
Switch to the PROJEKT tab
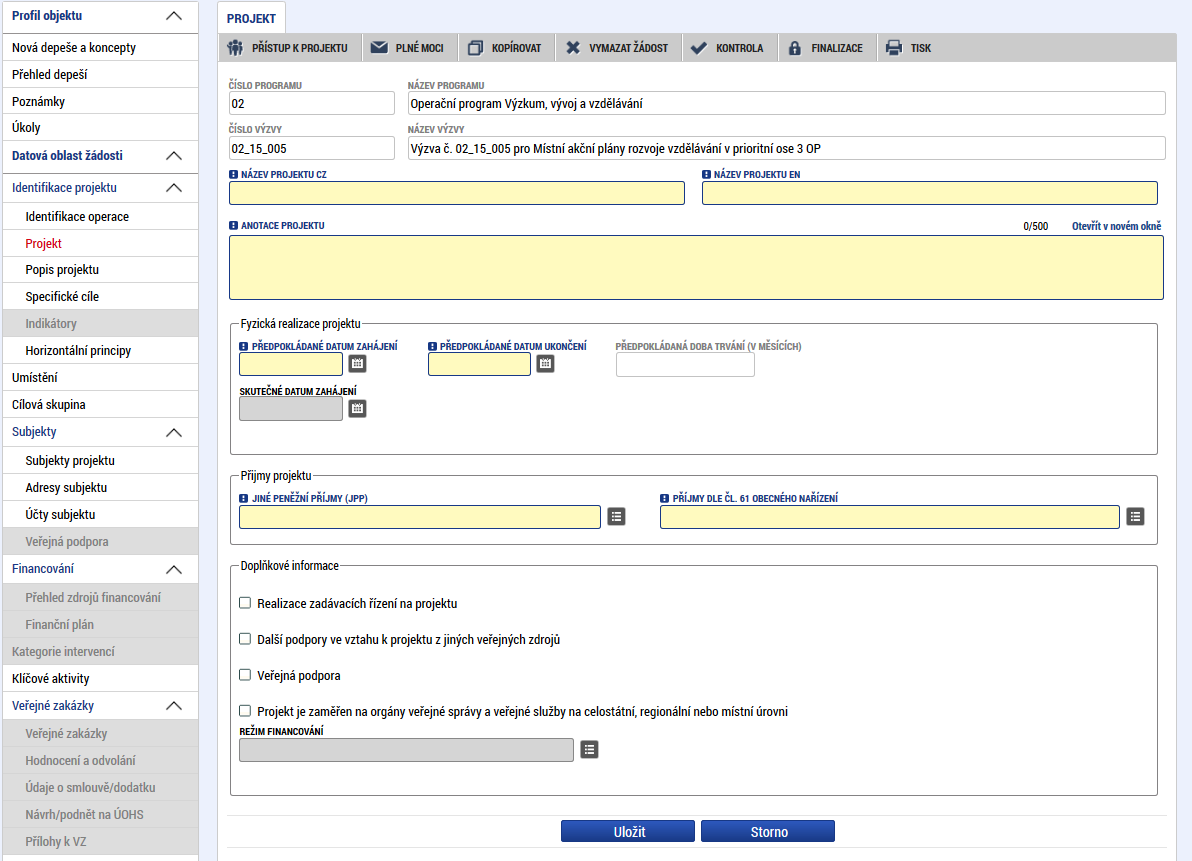pos(251,18)
